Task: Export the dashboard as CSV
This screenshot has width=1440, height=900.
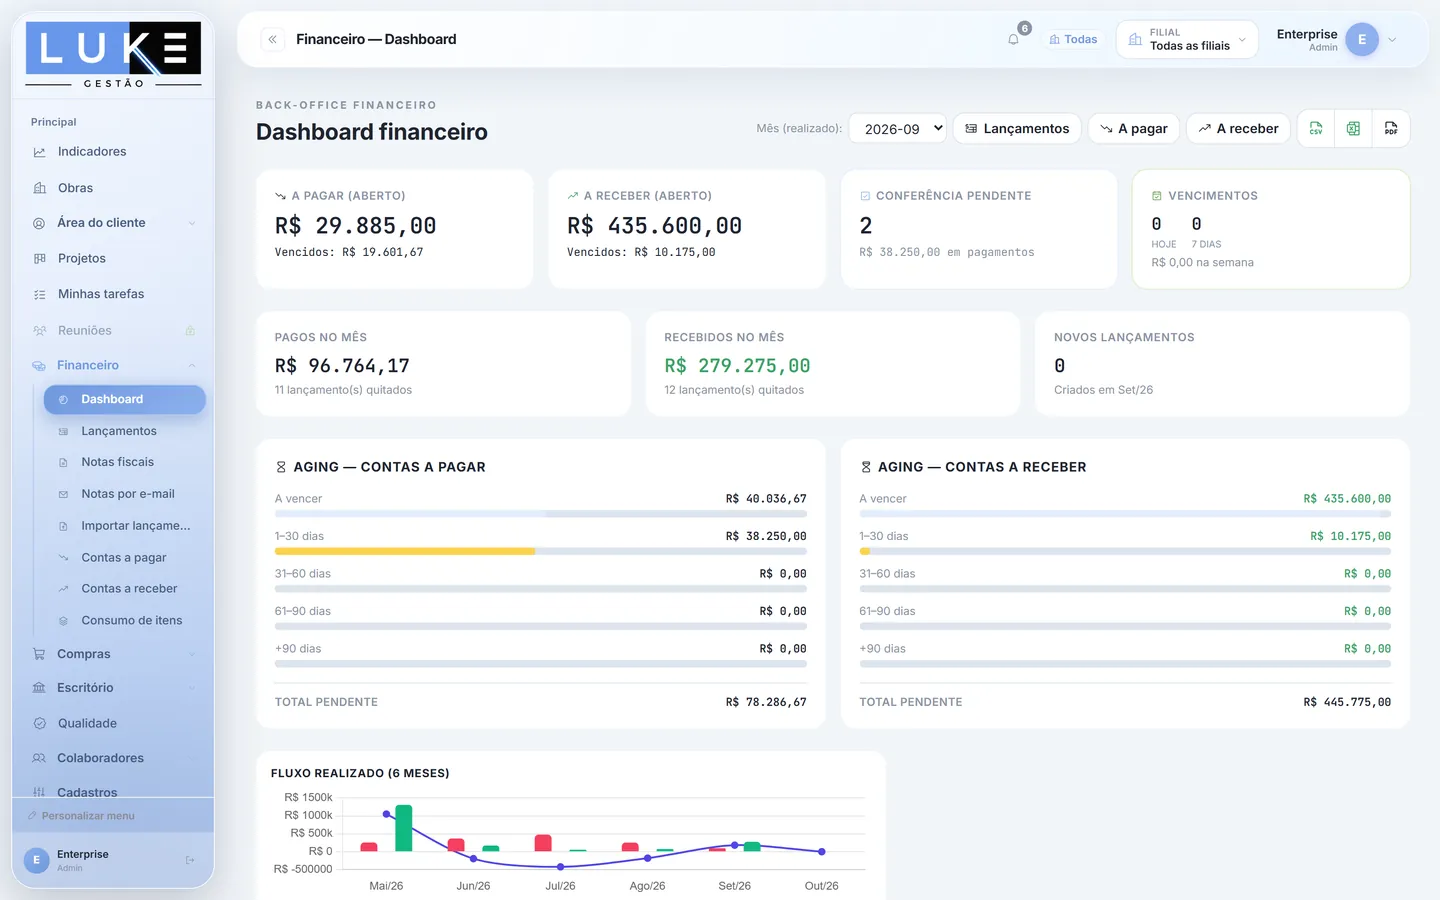Action: point(1316,129)
